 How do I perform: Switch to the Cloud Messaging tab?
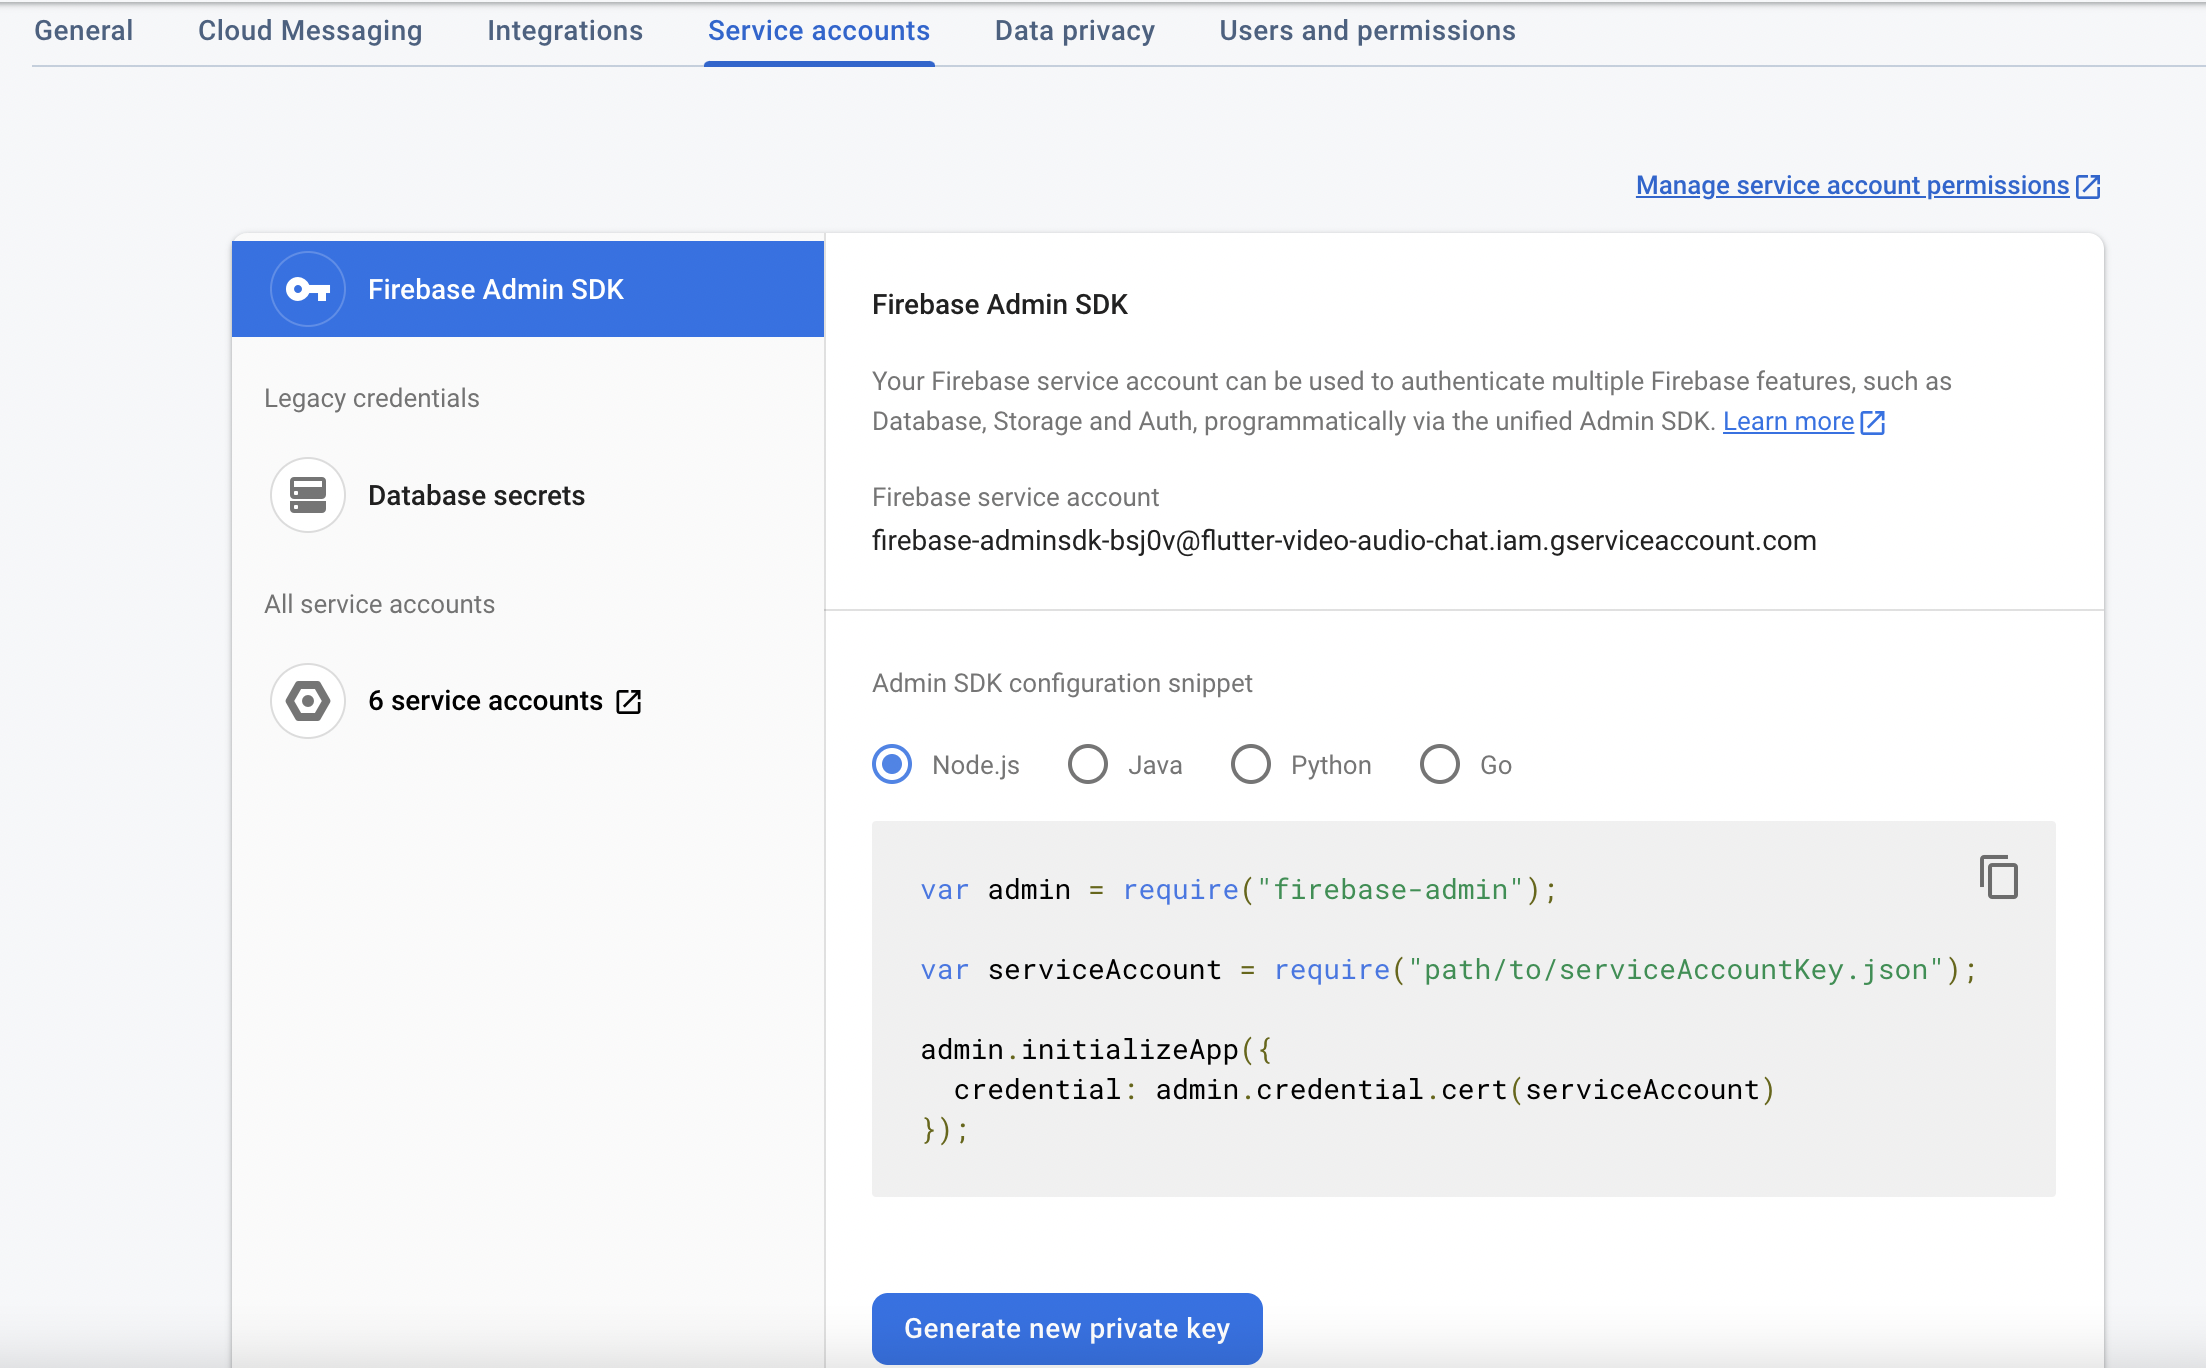click(x=310, y=31)
